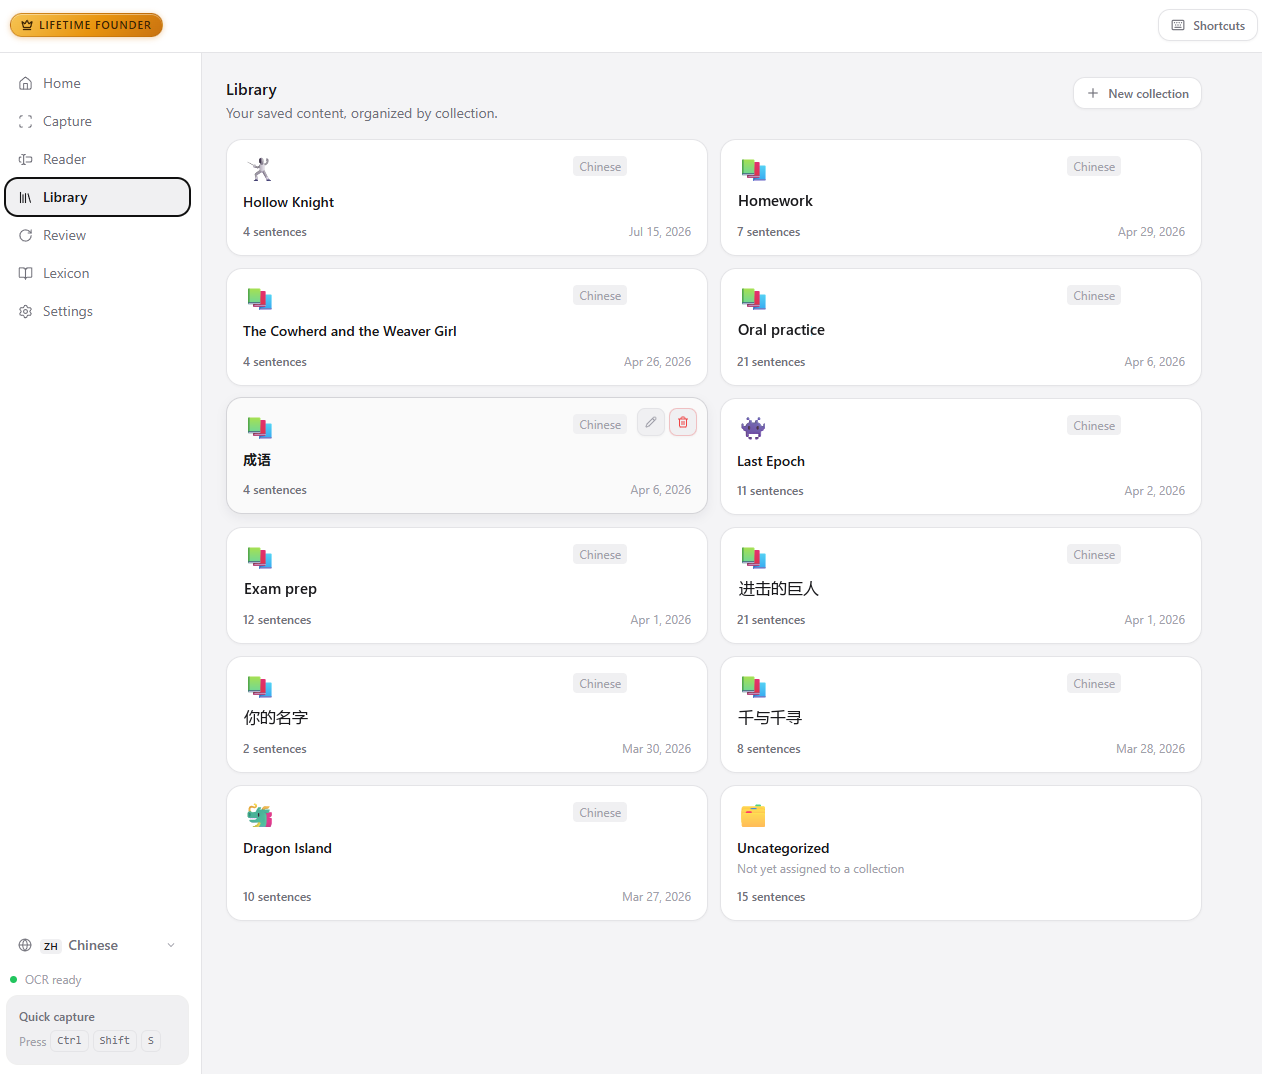Click the crown Lifetime Founder badge

[86, 25]
